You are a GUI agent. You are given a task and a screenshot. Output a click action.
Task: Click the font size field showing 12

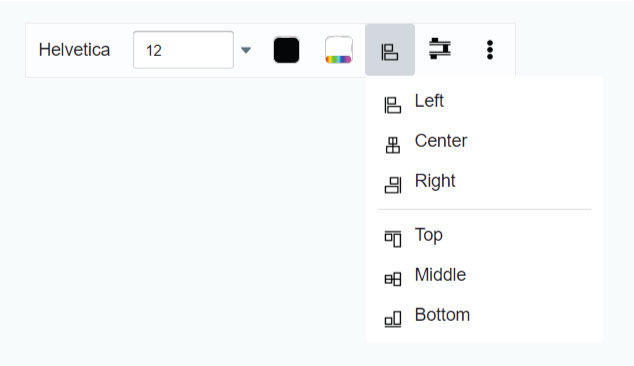click(184, 50)
